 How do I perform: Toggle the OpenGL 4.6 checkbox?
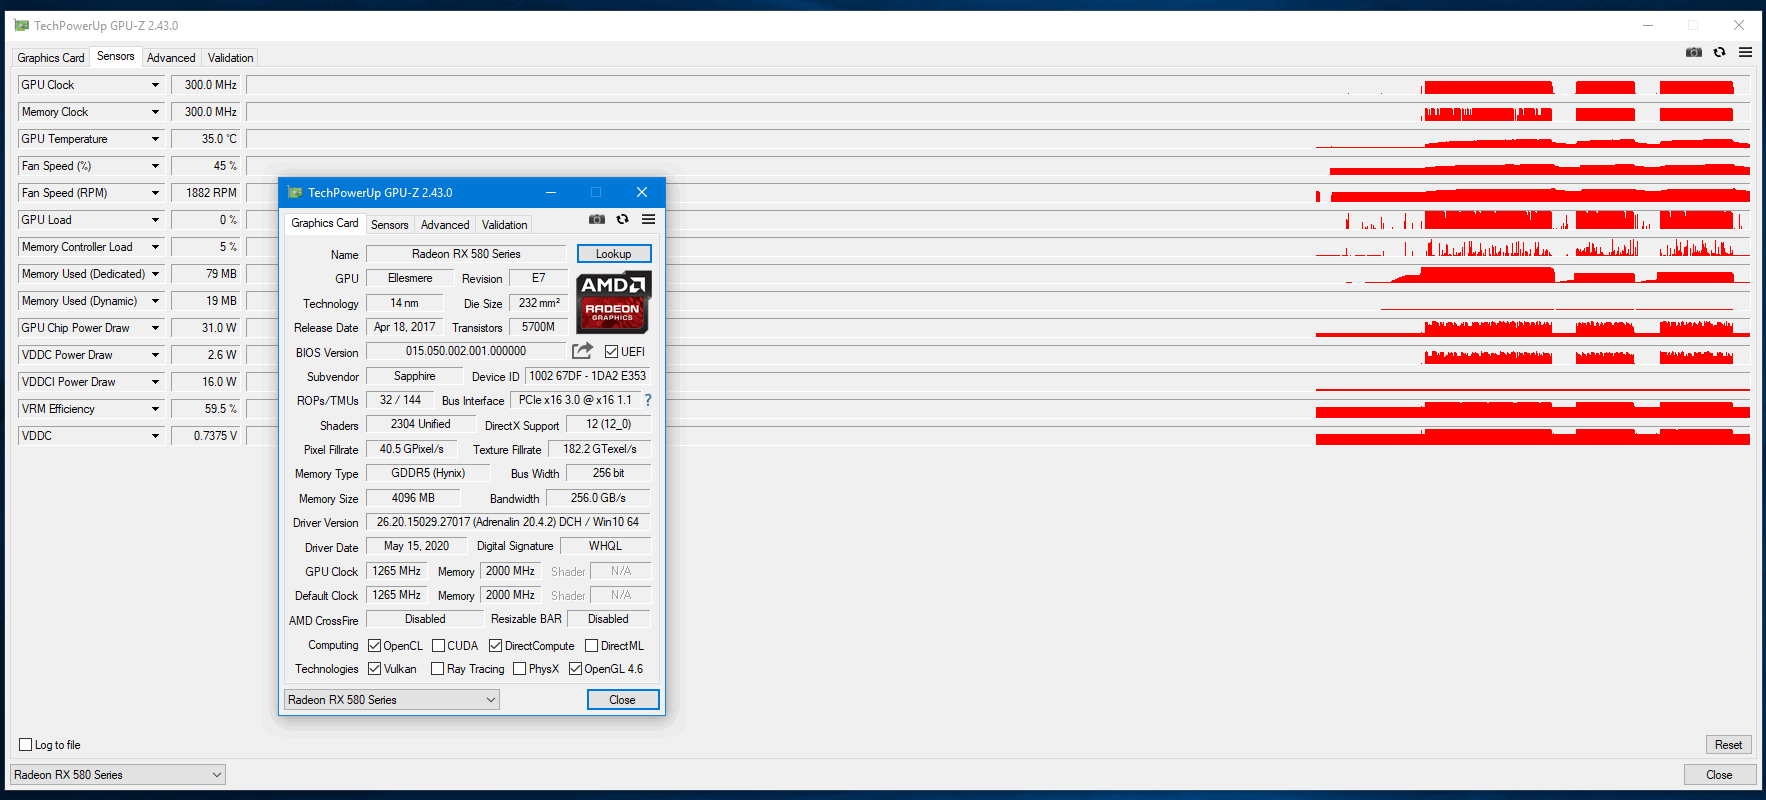pos(575,669)
